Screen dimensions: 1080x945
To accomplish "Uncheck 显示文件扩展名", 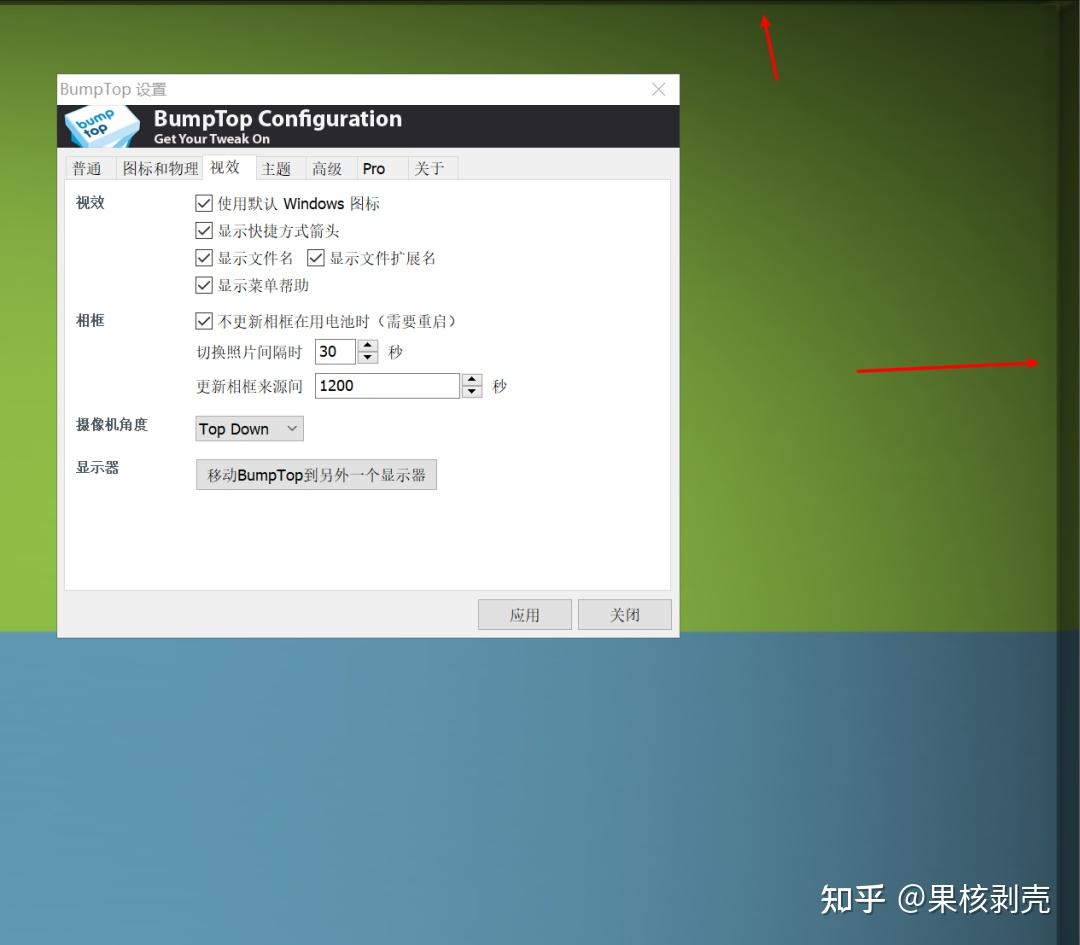I will pos(316,257).
